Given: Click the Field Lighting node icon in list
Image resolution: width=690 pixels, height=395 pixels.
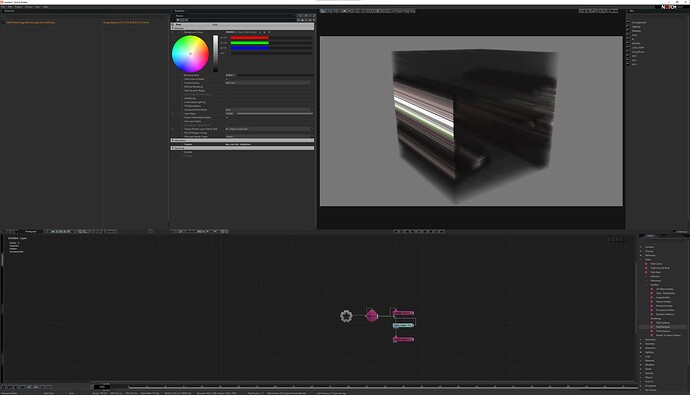Looking at the screenshot, I should 652,323.
